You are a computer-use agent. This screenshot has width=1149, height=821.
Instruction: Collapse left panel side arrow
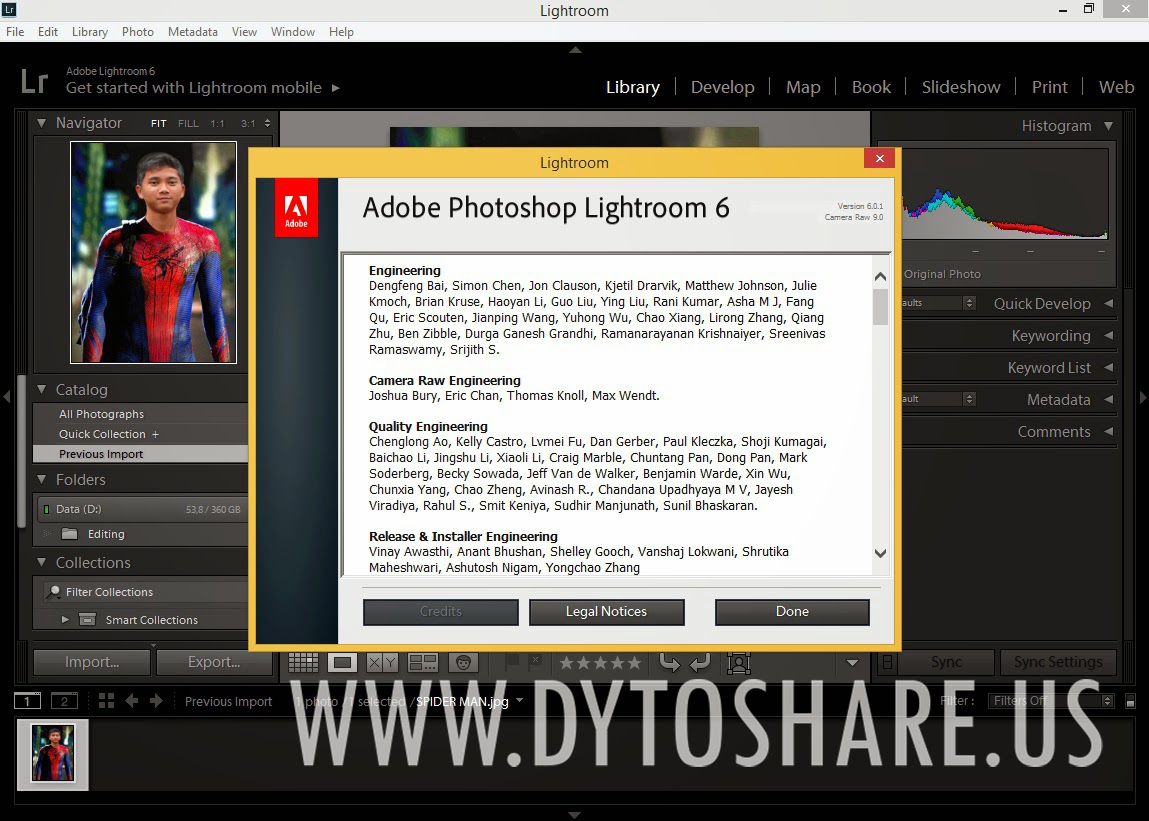[7, 397]
